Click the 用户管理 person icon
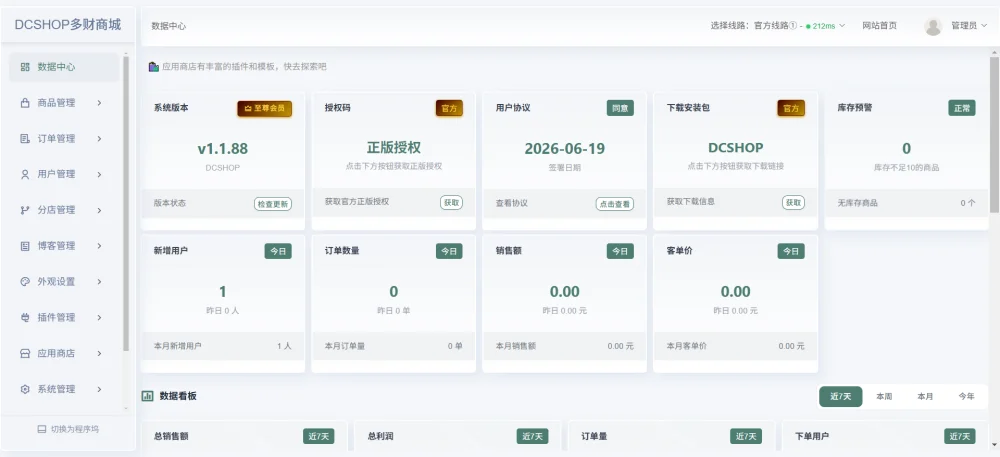This screenshot has width=1000, height=457. [26, 174]
